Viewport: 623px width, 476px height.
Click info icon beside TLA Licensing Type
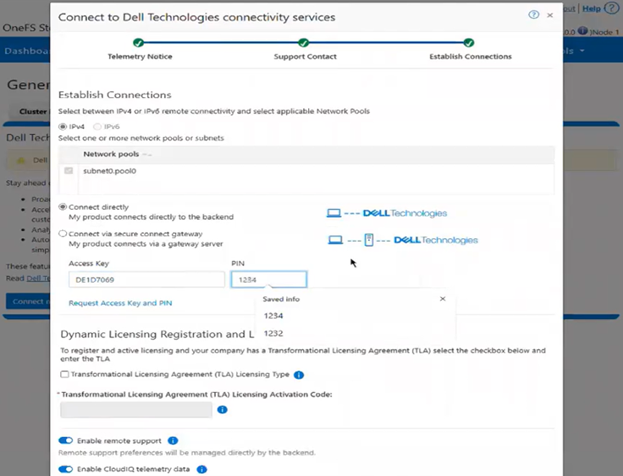click(x=299, y=375)
